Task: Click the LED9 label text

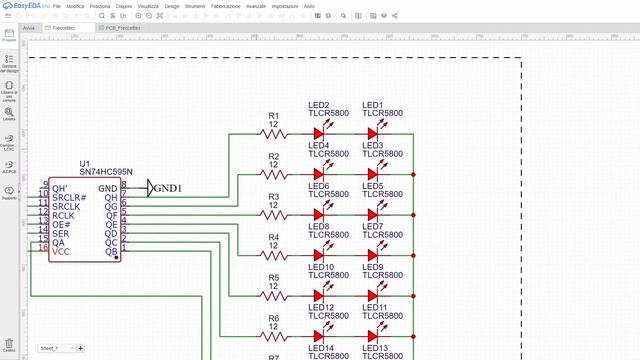Action: click(373, 267)
